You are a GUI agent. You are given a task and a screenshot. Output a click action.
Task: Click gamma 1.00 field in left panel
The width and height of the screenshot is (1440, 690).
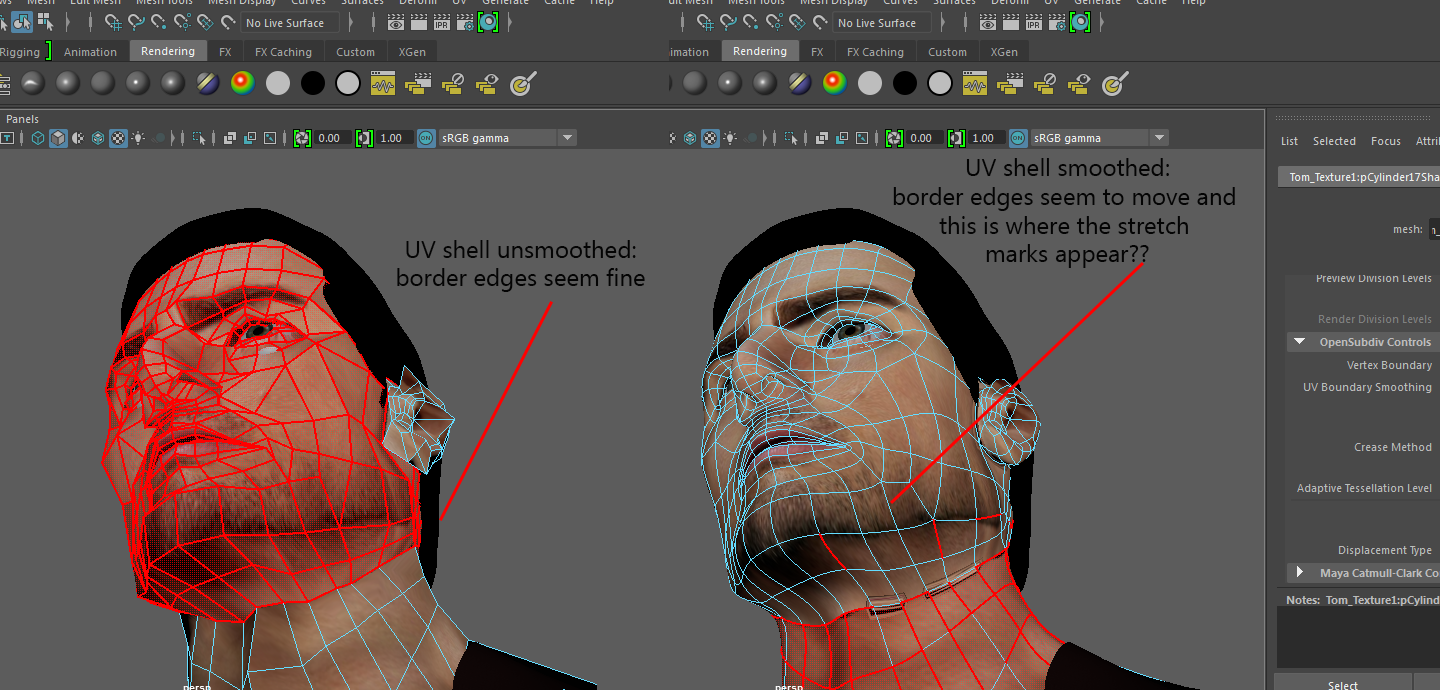tap(395, 138)
